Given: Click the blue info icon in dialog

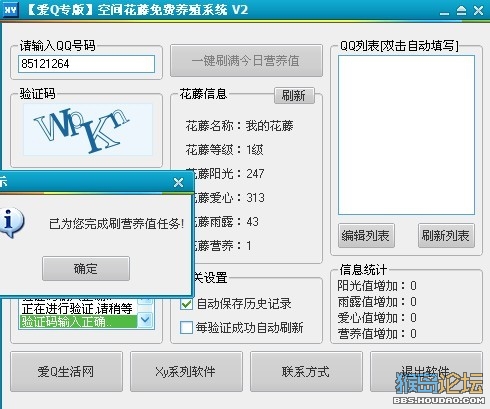Looking at the screenshot, I should click(11, 223).
